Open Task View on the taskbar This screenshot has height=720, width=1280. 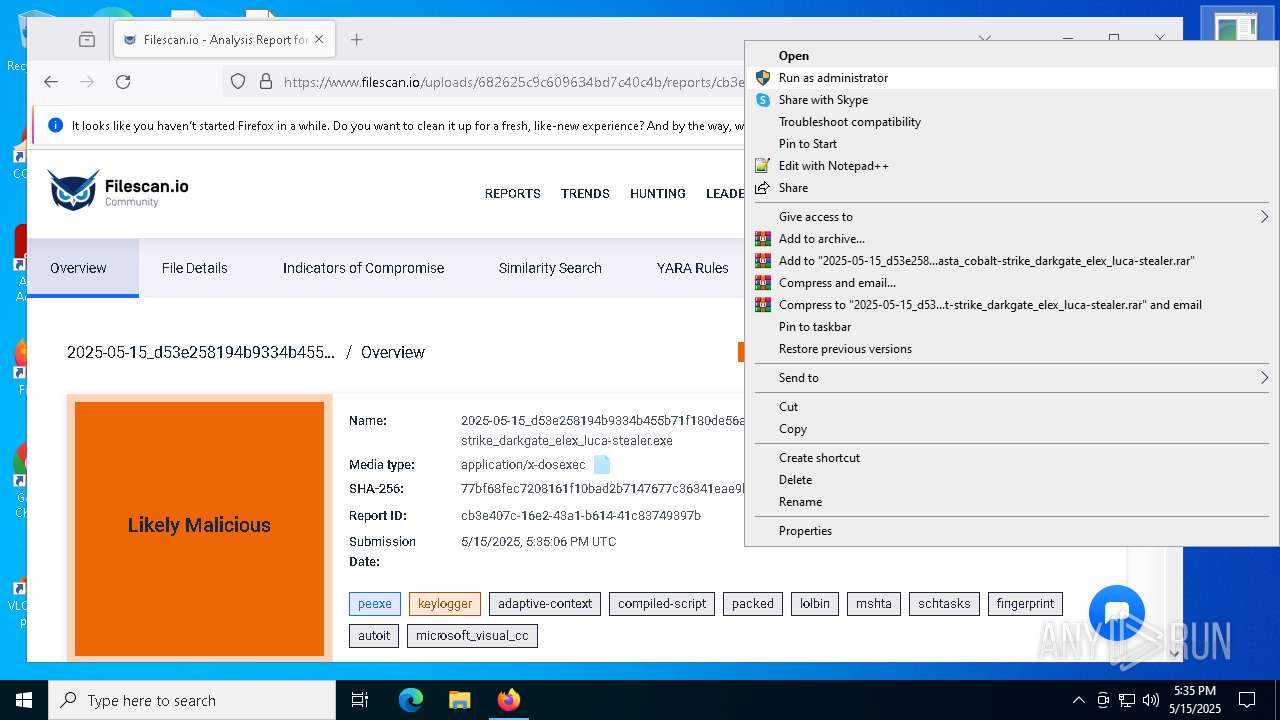click(x=360, y=700)
